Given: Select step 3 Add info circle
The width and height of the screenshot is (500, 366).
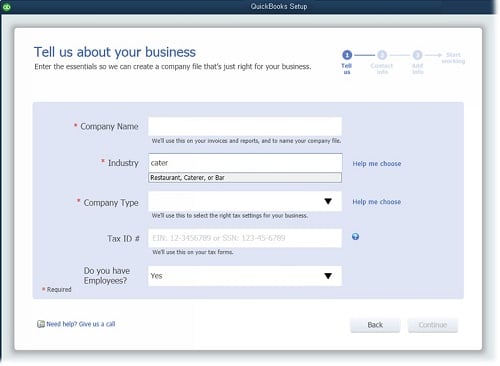Looking at the screenshot, I should coord(417,55).
